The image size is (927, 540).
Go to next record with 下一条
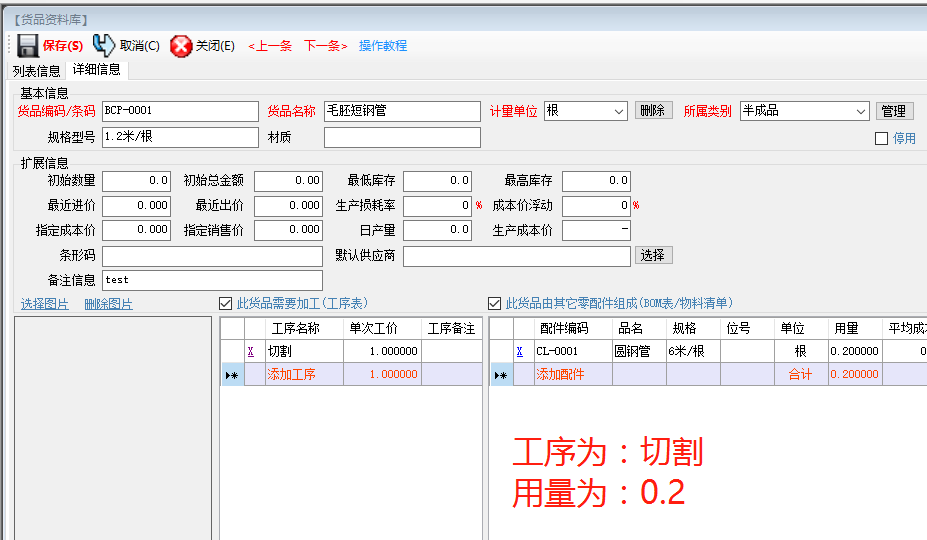click(x=325, y=46)
